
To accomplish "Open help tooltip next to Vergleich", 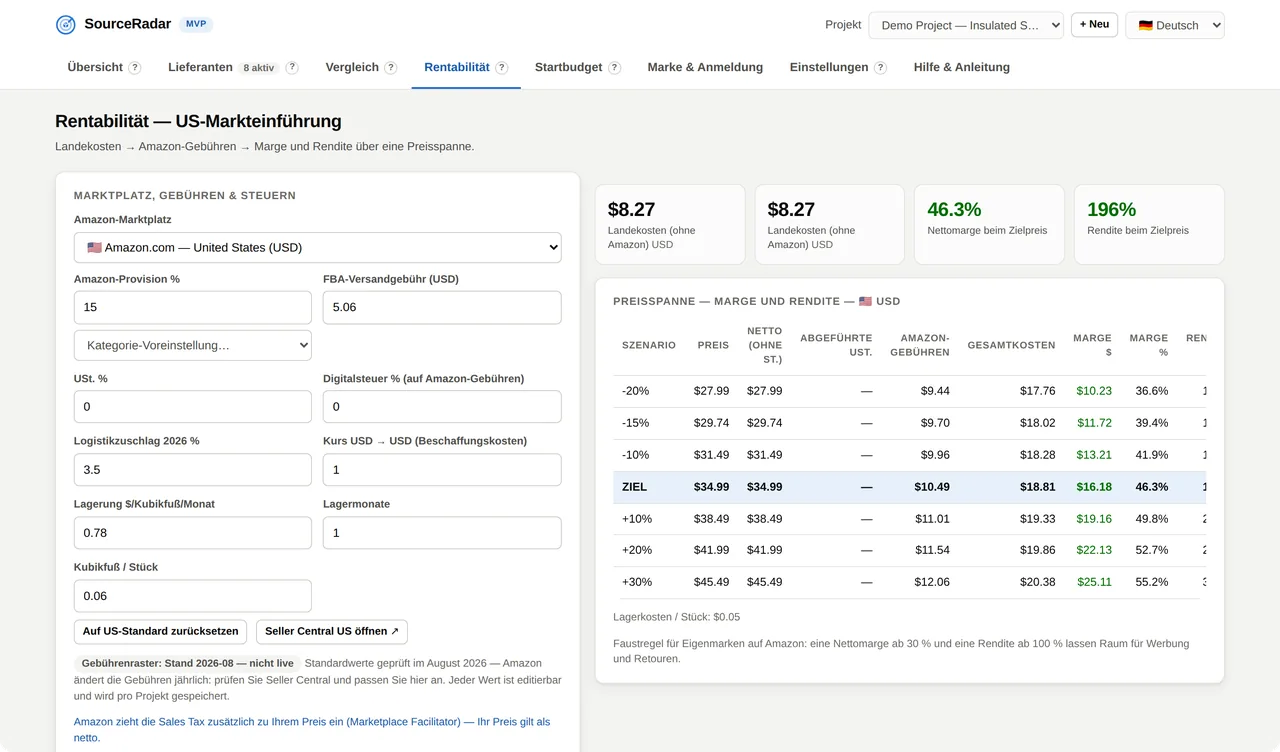I will click(391, 68).
